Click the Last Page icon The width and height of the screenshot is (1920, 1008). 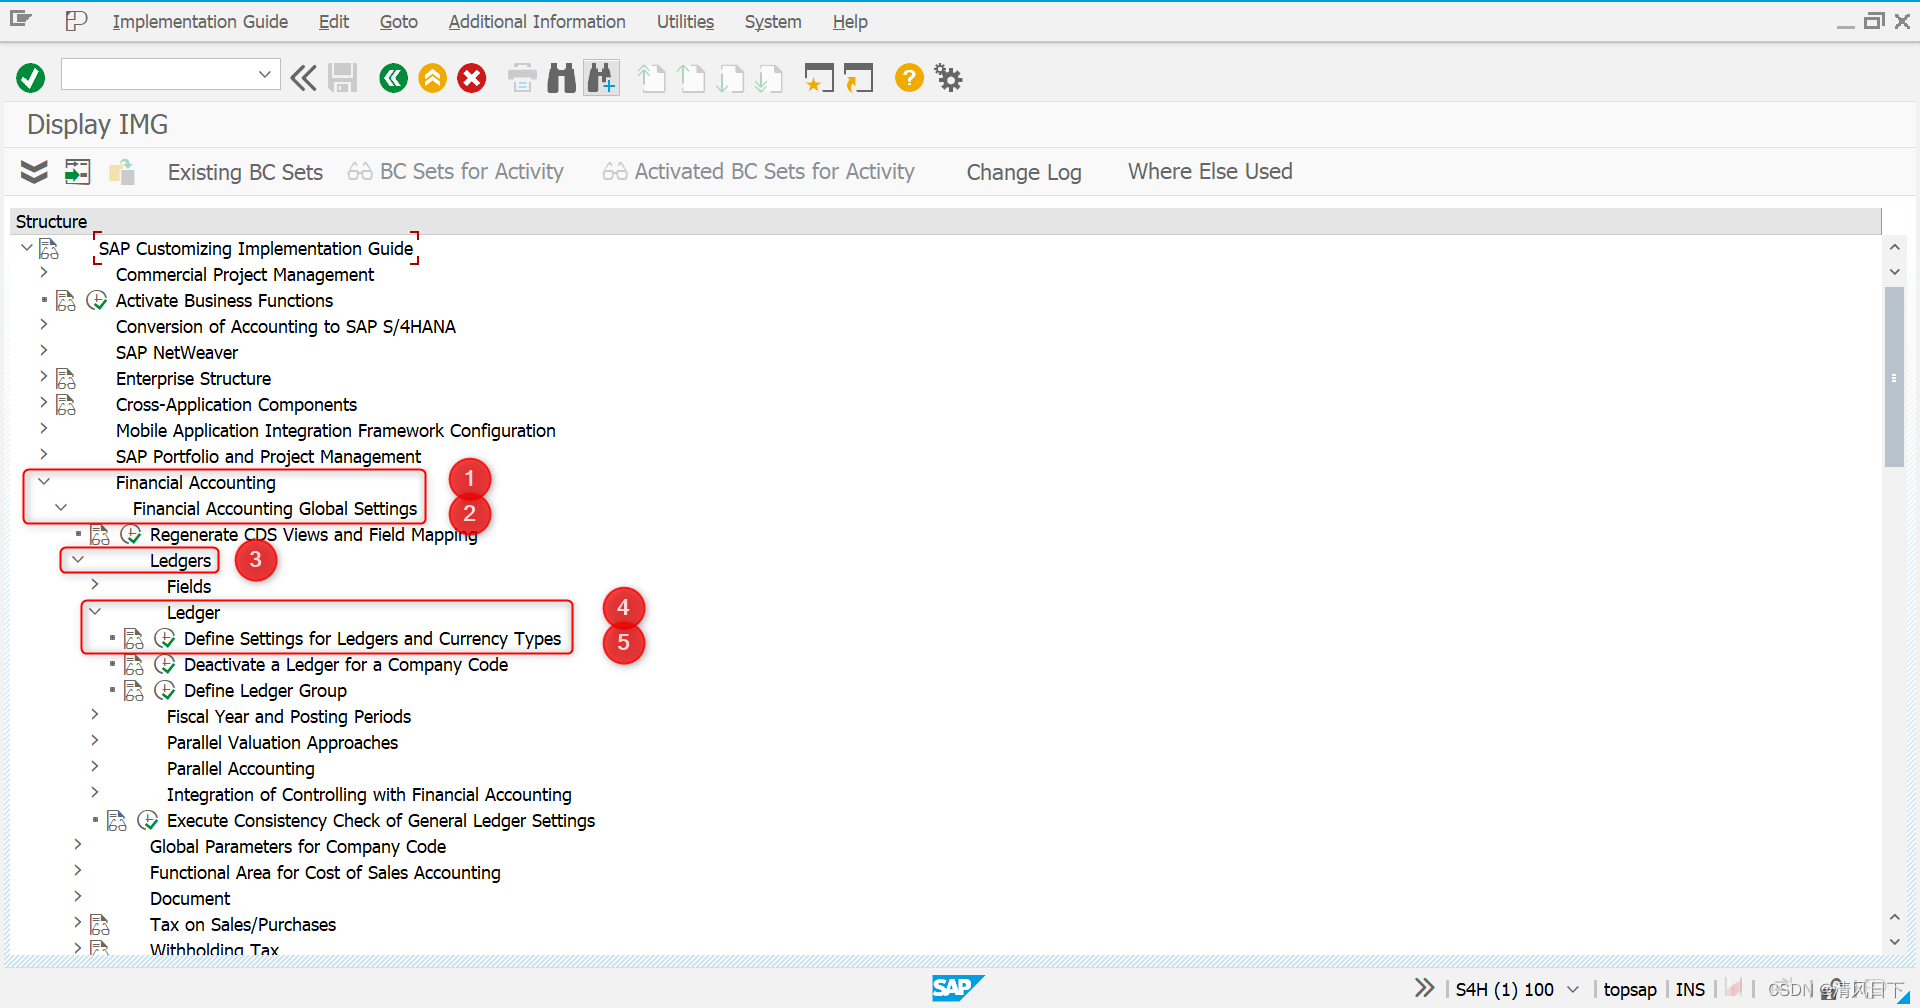tap(768, 78)
